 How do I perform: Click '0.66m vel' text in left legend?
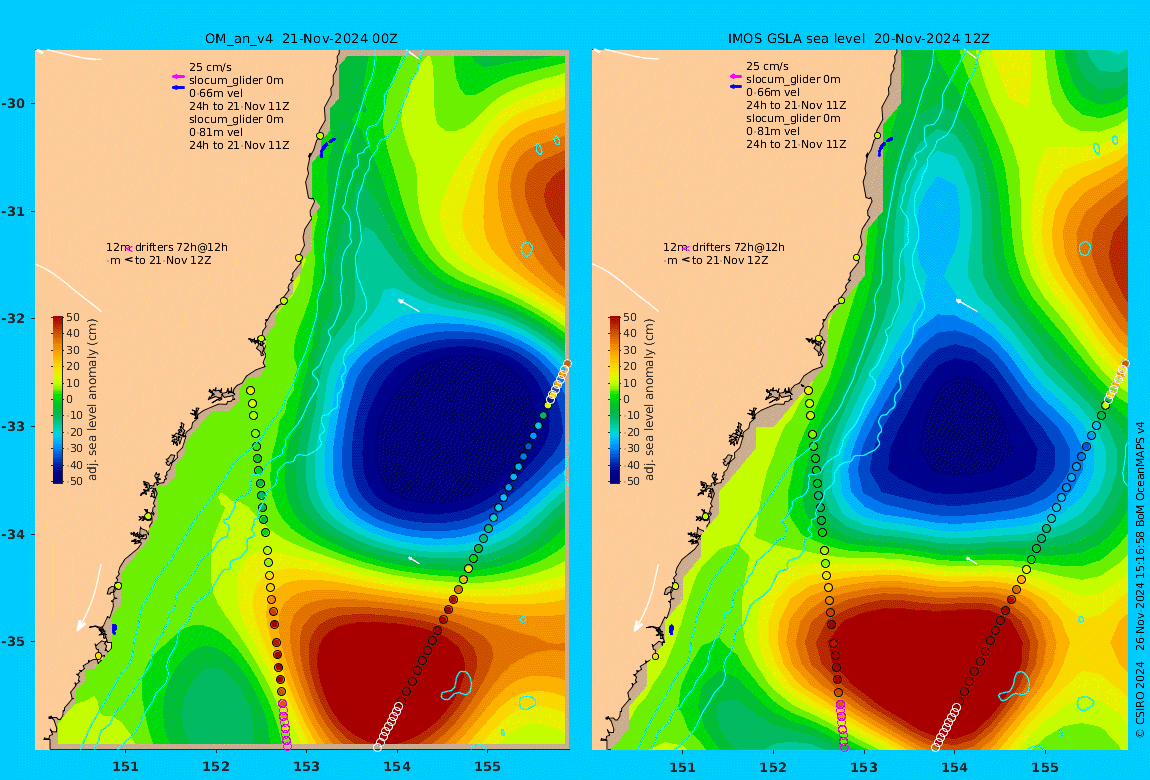(x=216, y=93)
